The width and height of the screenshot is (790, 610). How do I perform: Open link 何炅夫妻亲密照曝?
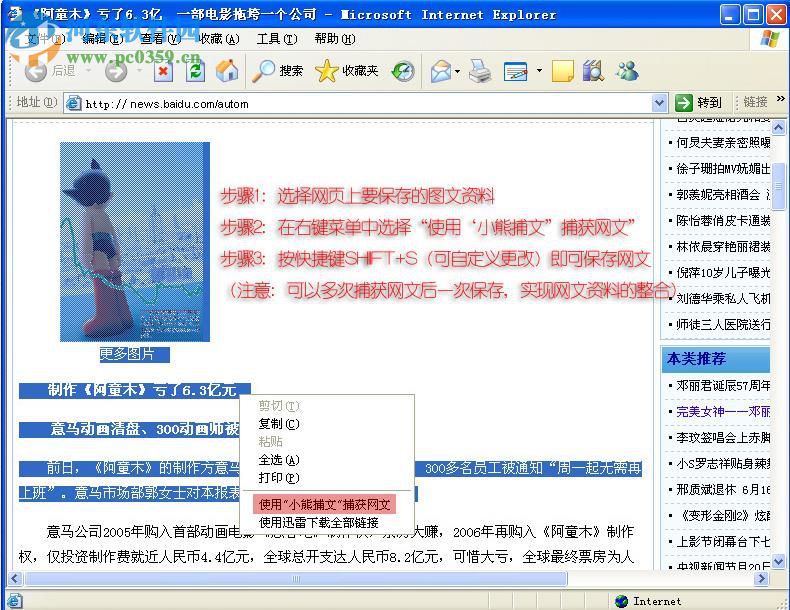[723, 143]
